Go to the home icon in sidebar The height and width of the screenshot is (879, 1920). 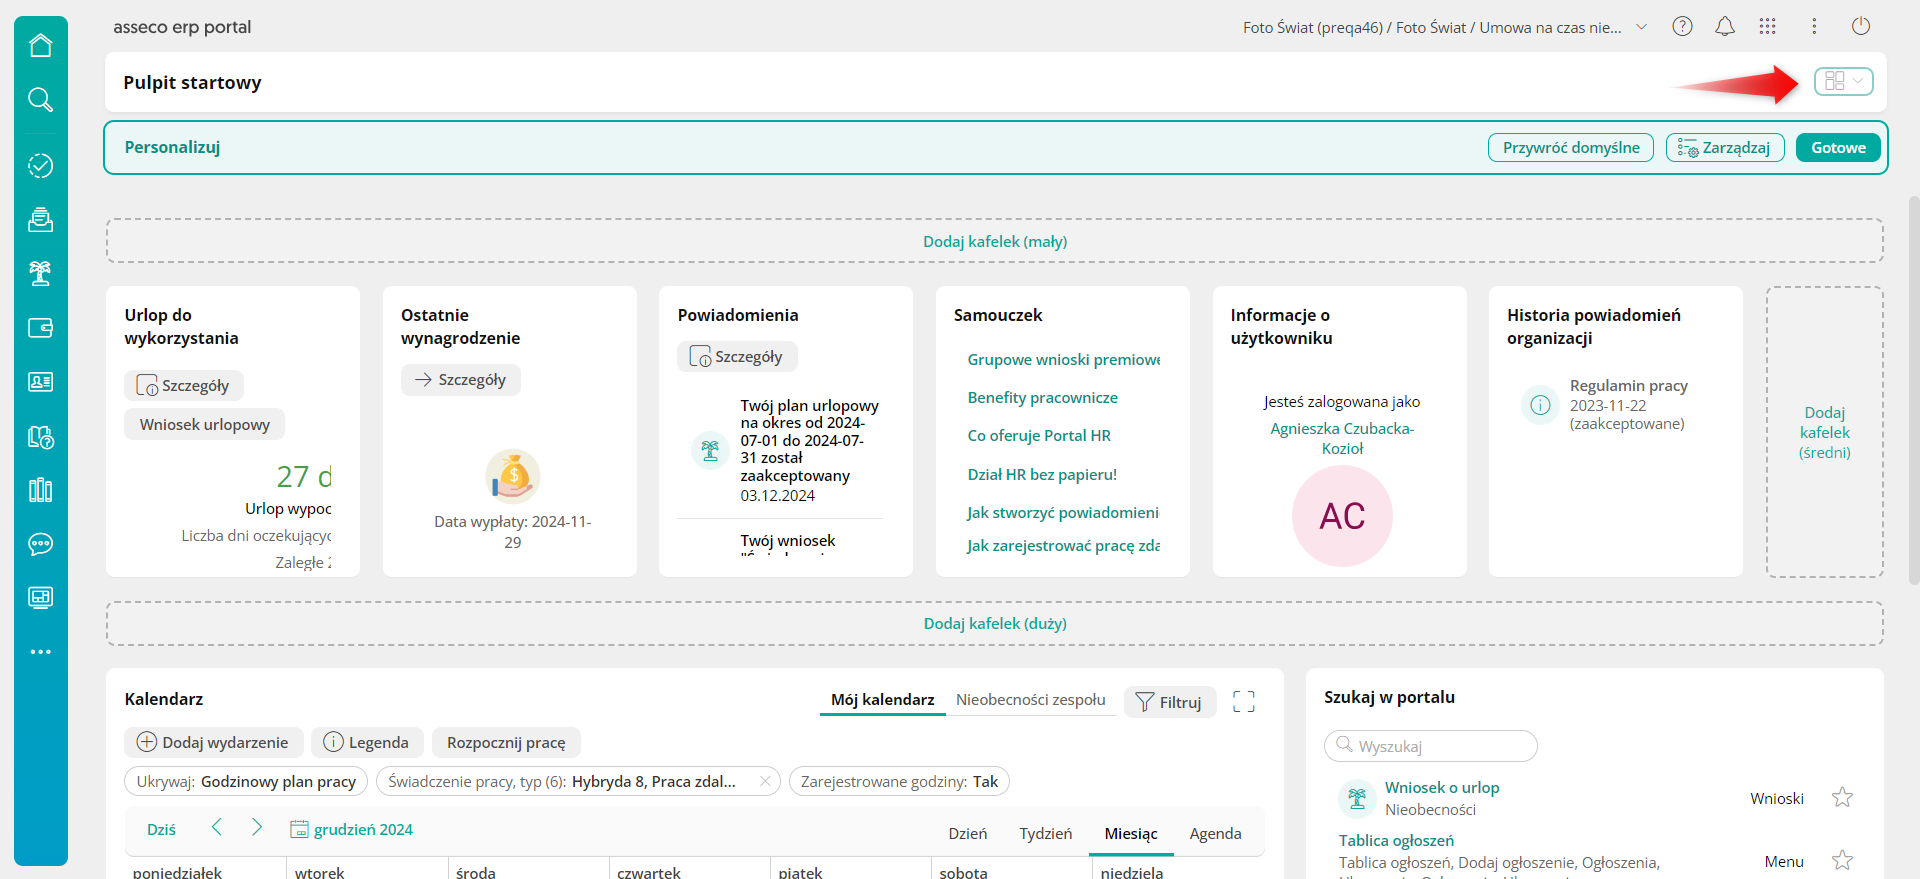coord(40,46)
